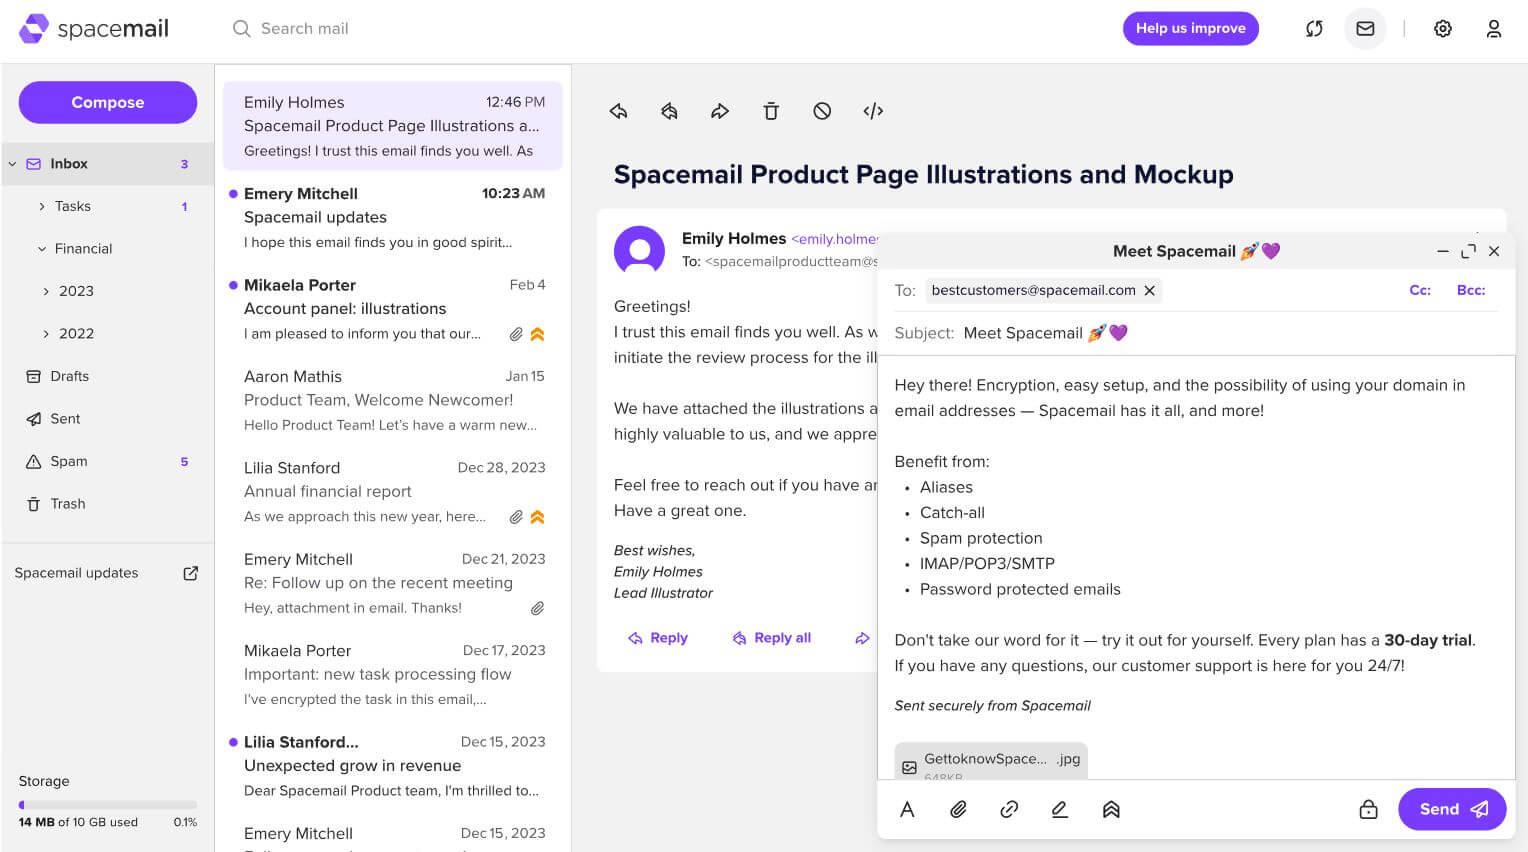Click the storage usage progress bar
The image size is (1528, 852).
point(108,804)
